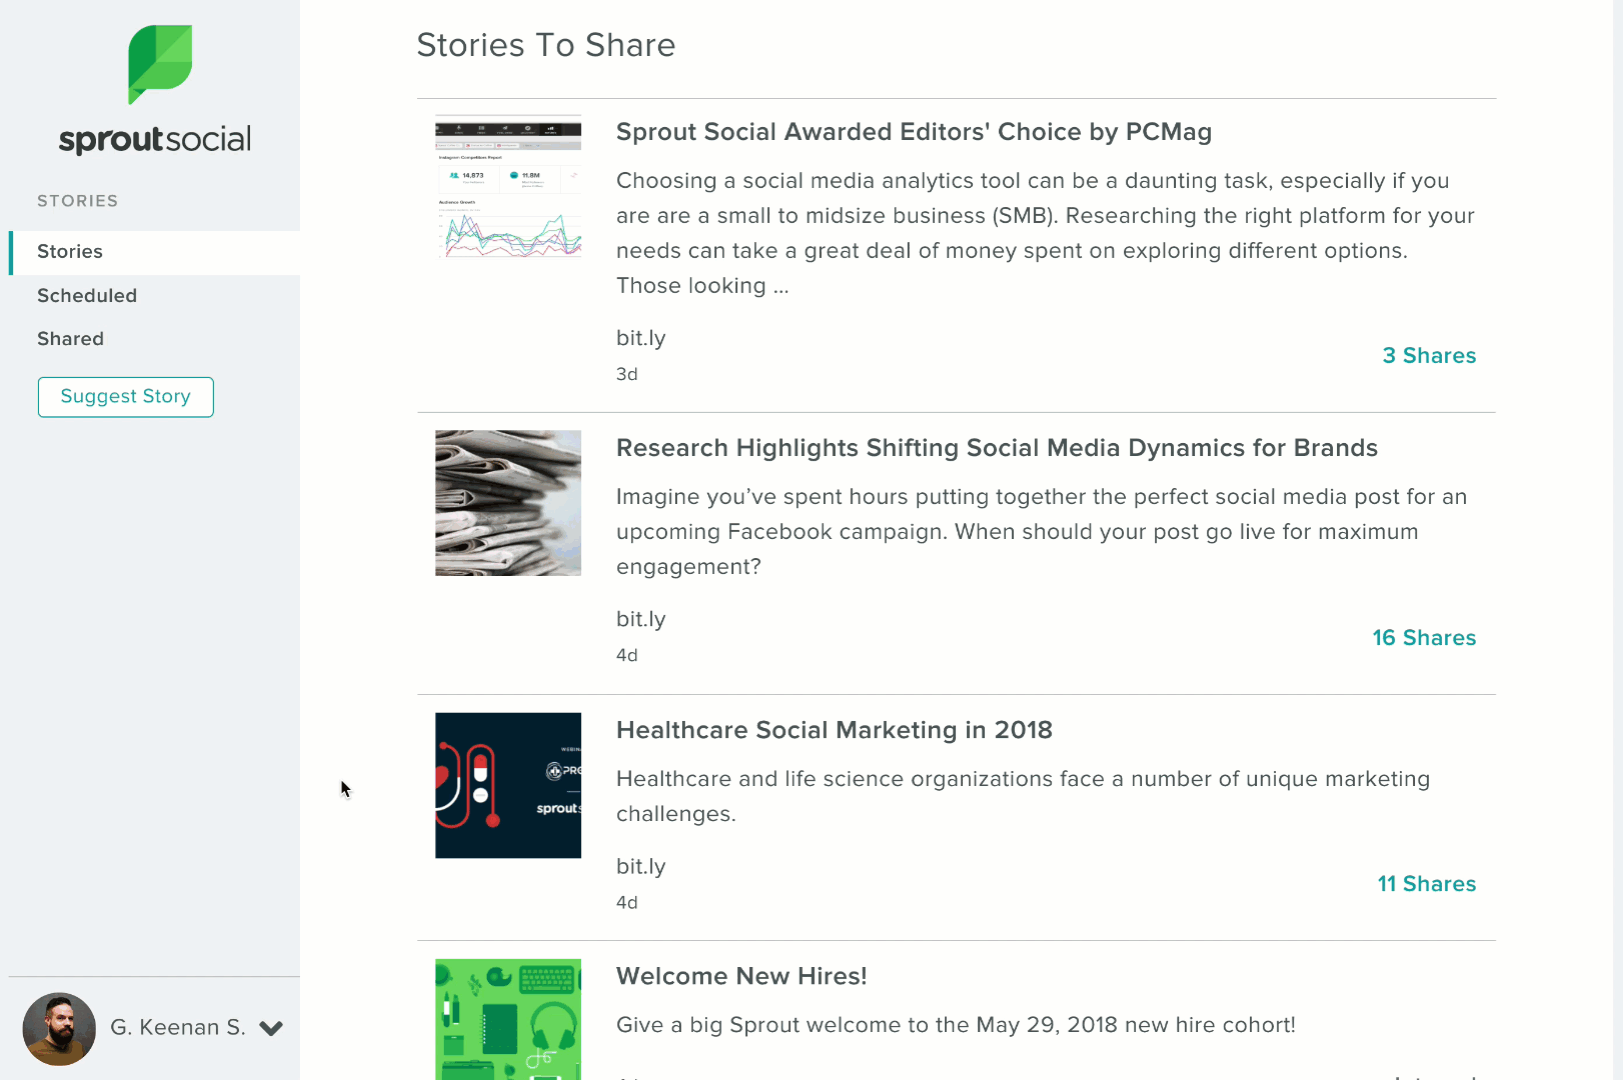View the 16 Shares count
The width and height of the screenshot is (1623, 1080).
[1424, 638]
